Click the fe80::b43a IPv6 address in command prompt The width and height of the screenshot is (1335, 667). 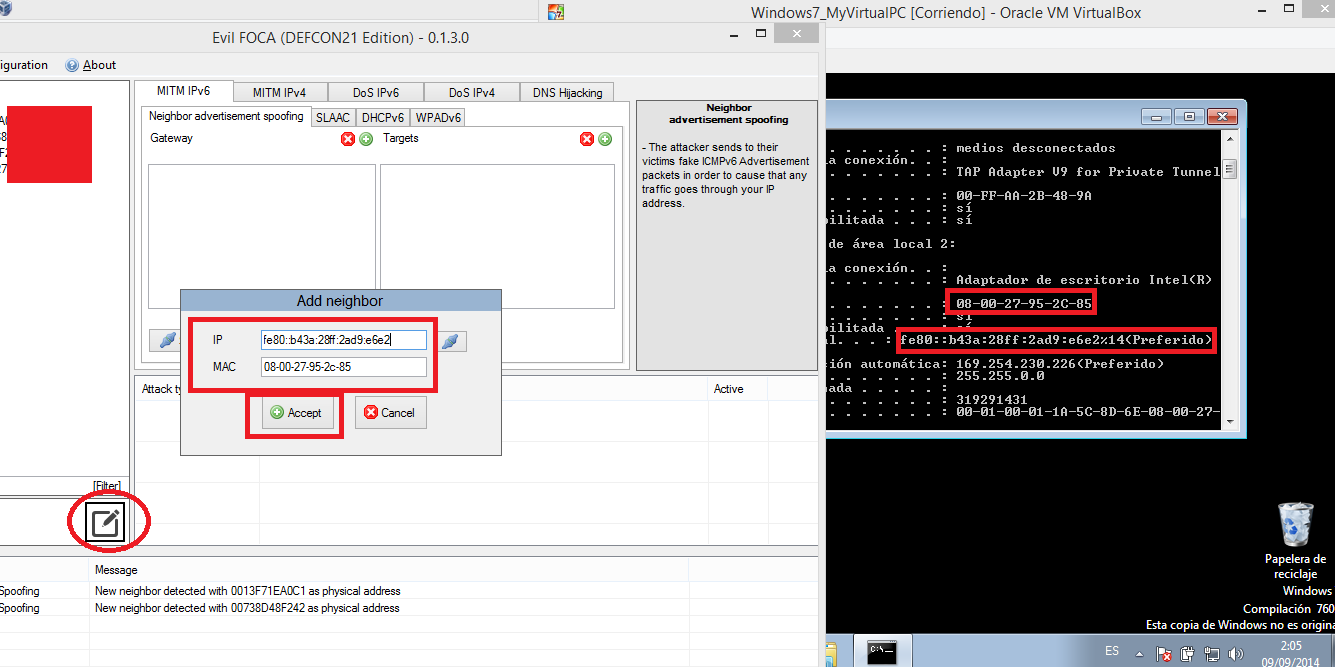coord(1056,340)
